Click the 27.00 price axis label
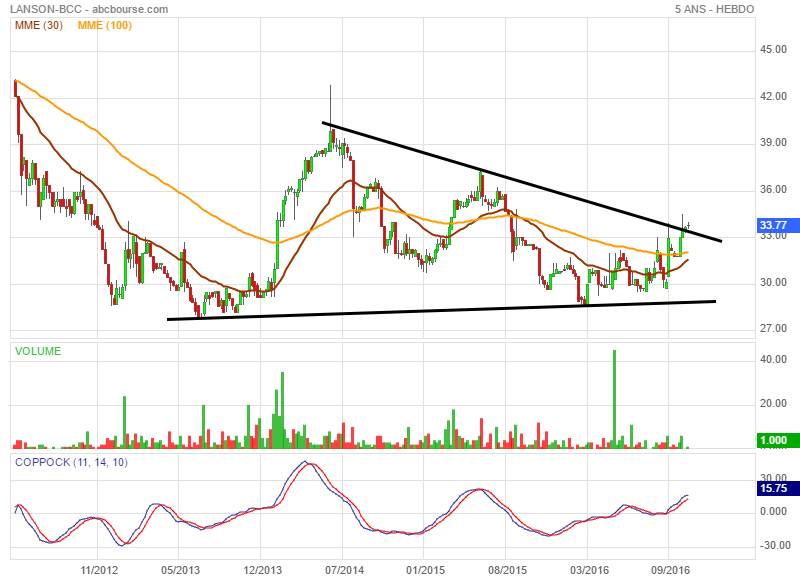The image size is (800, 580). pyautogui.click(x=773, y=329)
